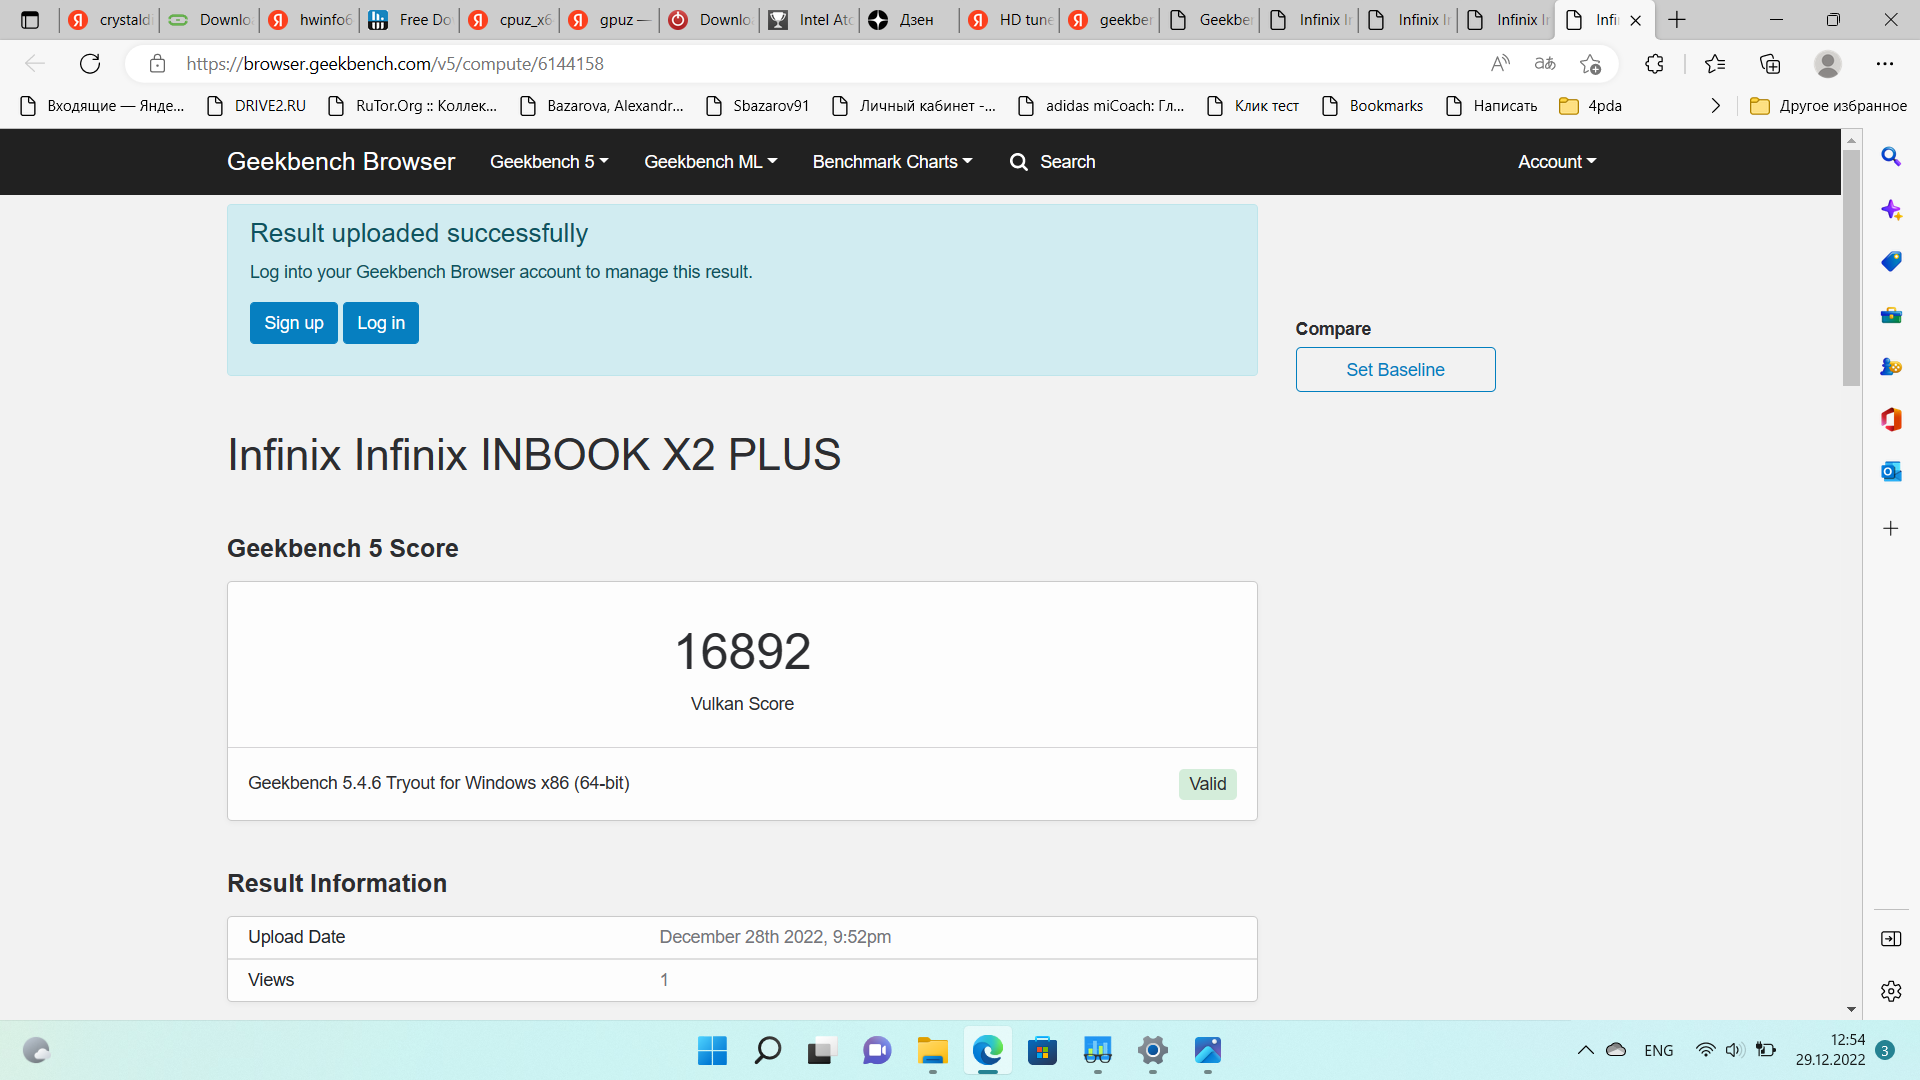Image resolution: width=1920 pixels, height=1080 pixels.
Task: Open Benchmark Charts dropdown
Action: pos(892,162)
